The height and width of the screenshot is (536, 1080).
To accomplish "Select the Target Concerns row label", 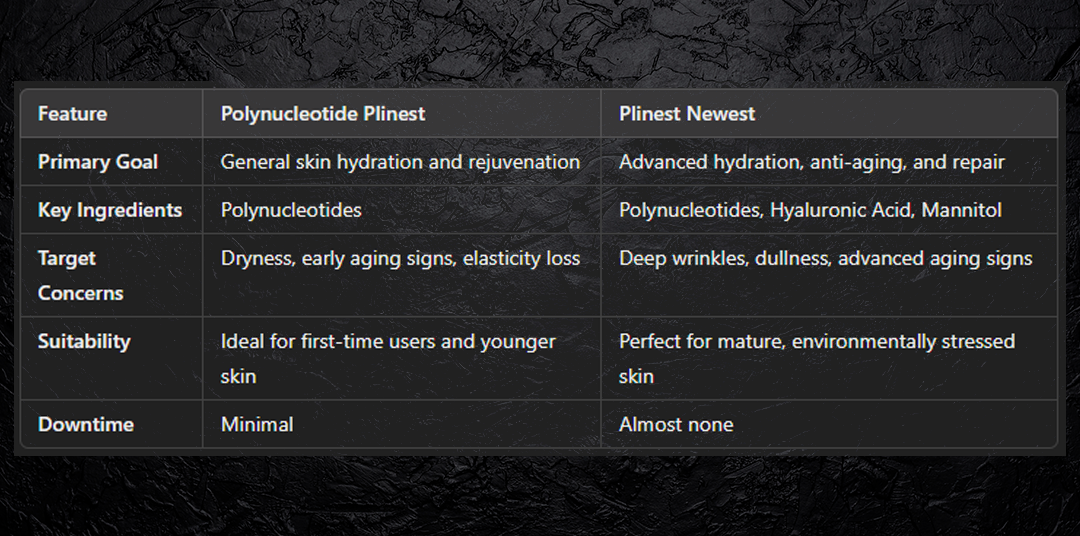I will point(81,275).
